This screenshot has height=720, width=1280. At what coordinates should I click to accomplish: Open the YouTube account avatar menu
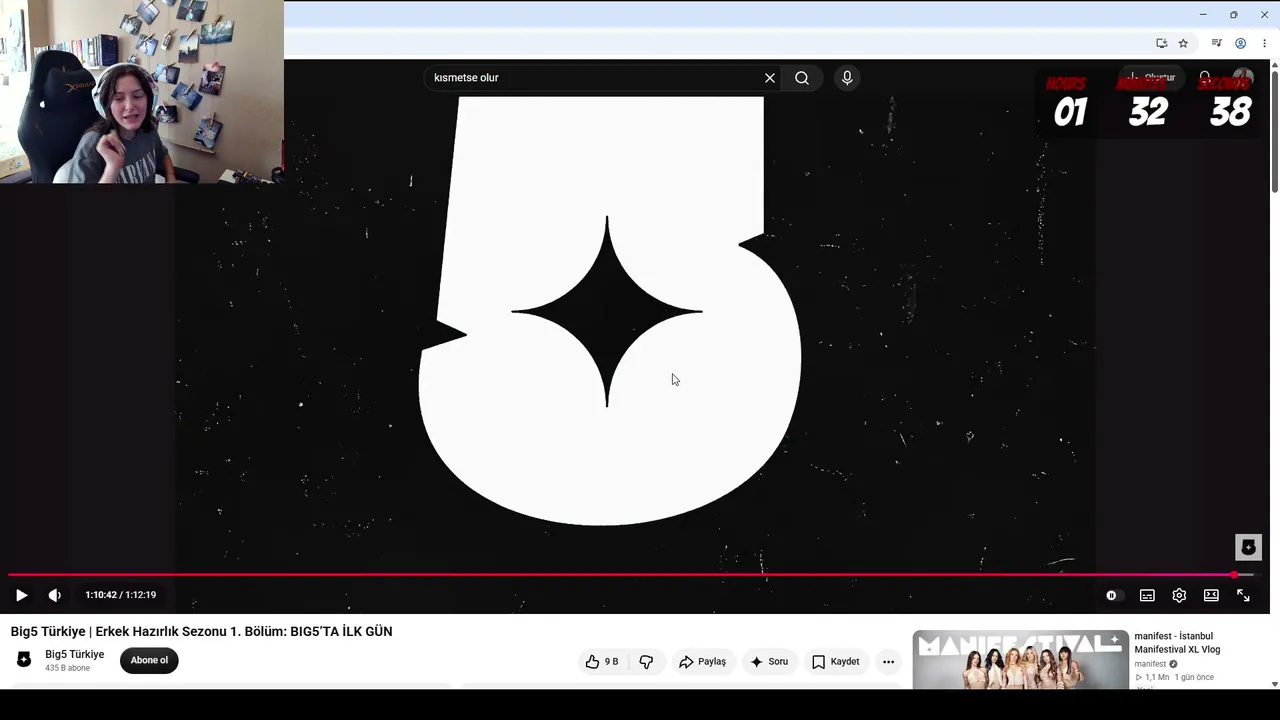coord(1243,78)
